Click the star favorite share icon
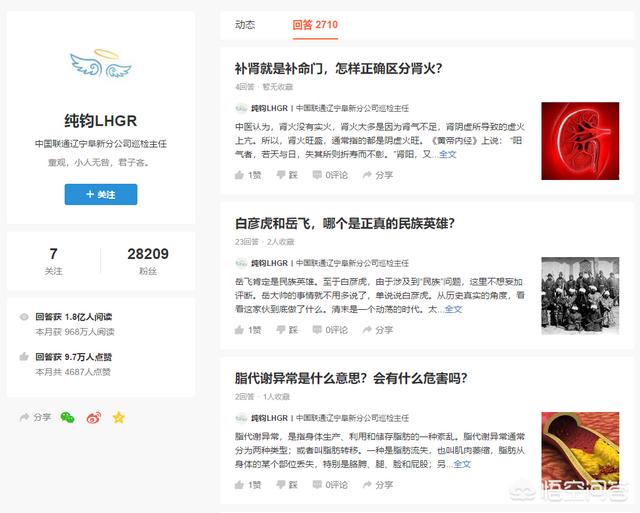 [118, 417]
